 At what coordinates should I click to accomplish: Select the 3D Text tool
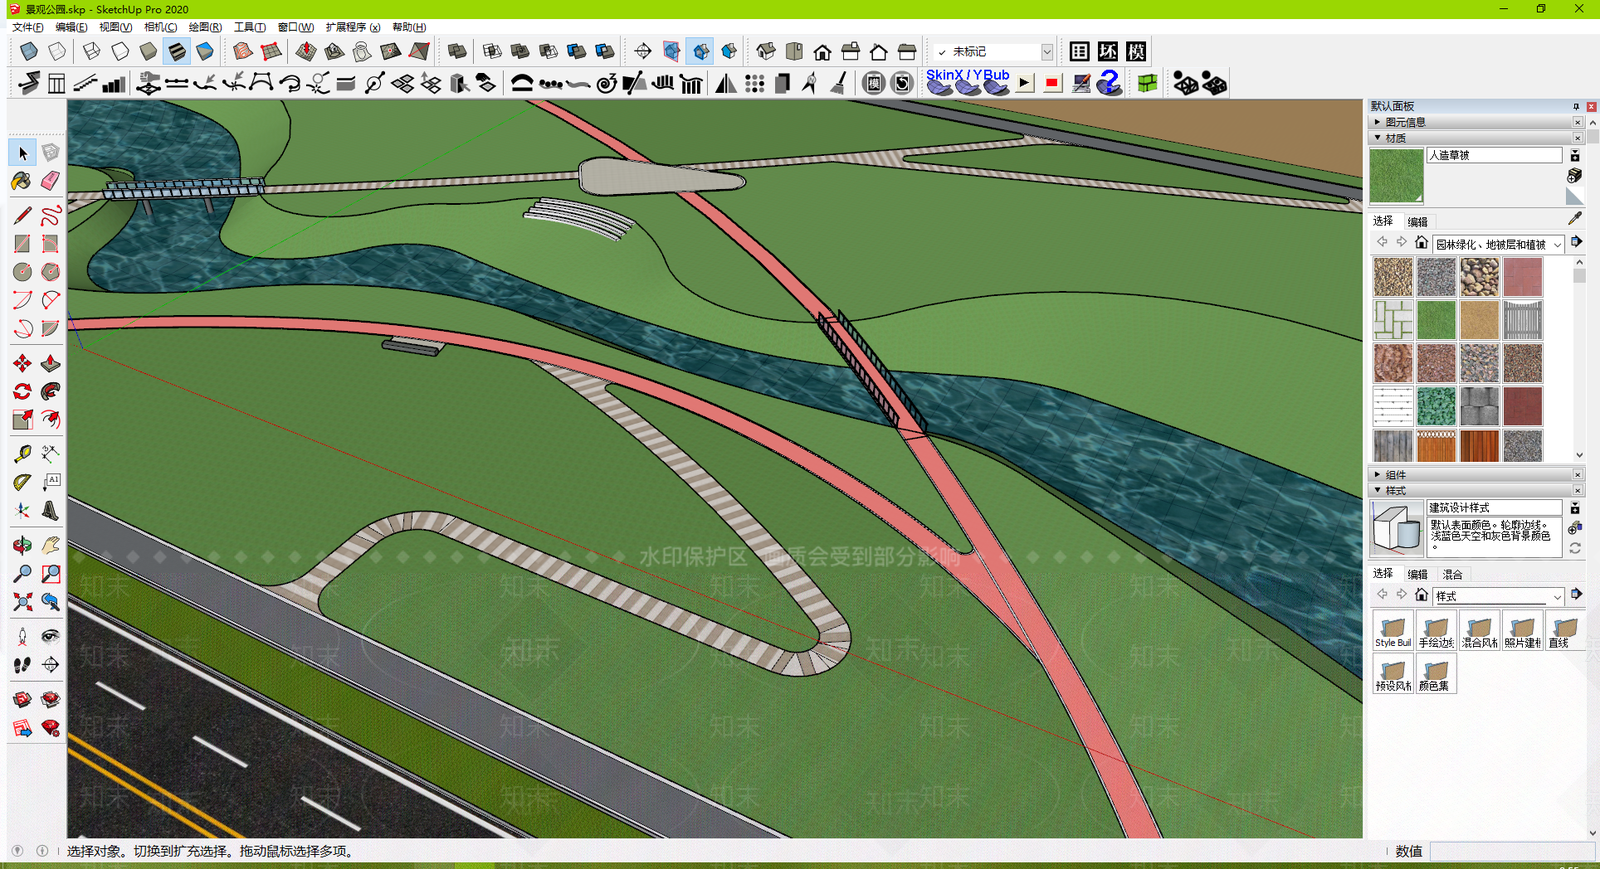(50, 510)
